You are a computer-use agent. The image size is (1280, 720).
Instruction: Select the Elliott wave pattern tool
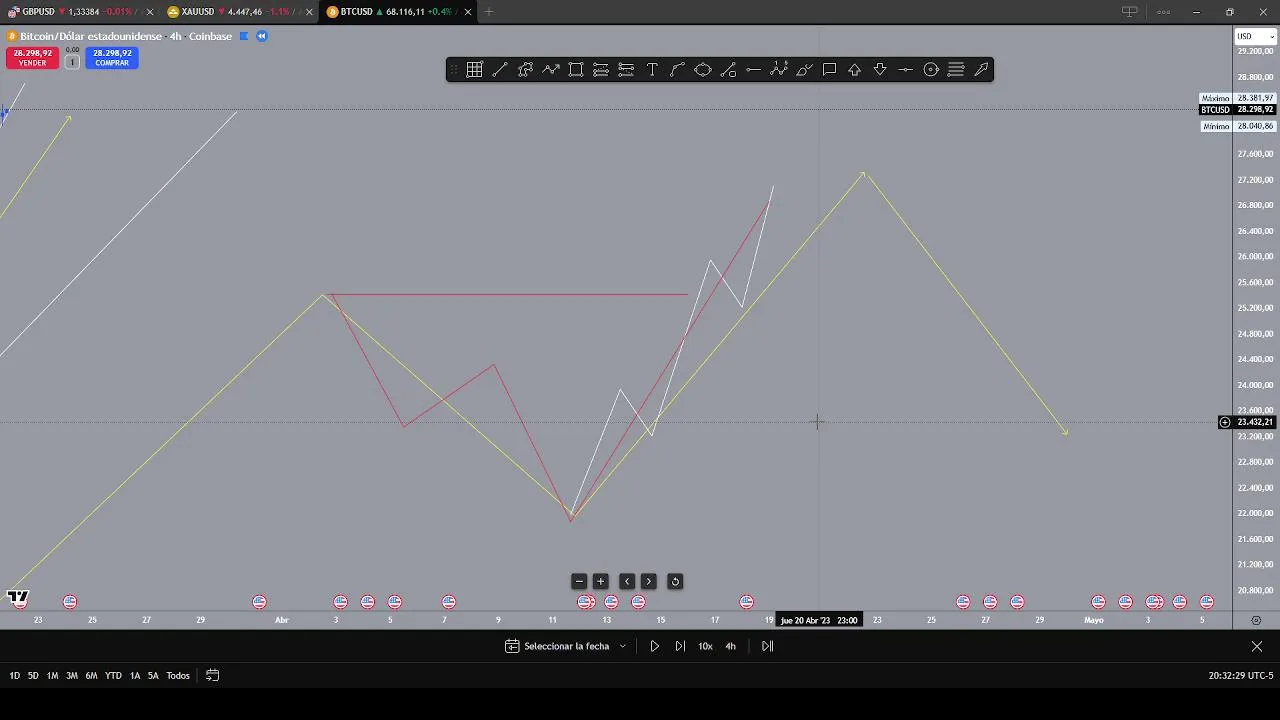779,69
